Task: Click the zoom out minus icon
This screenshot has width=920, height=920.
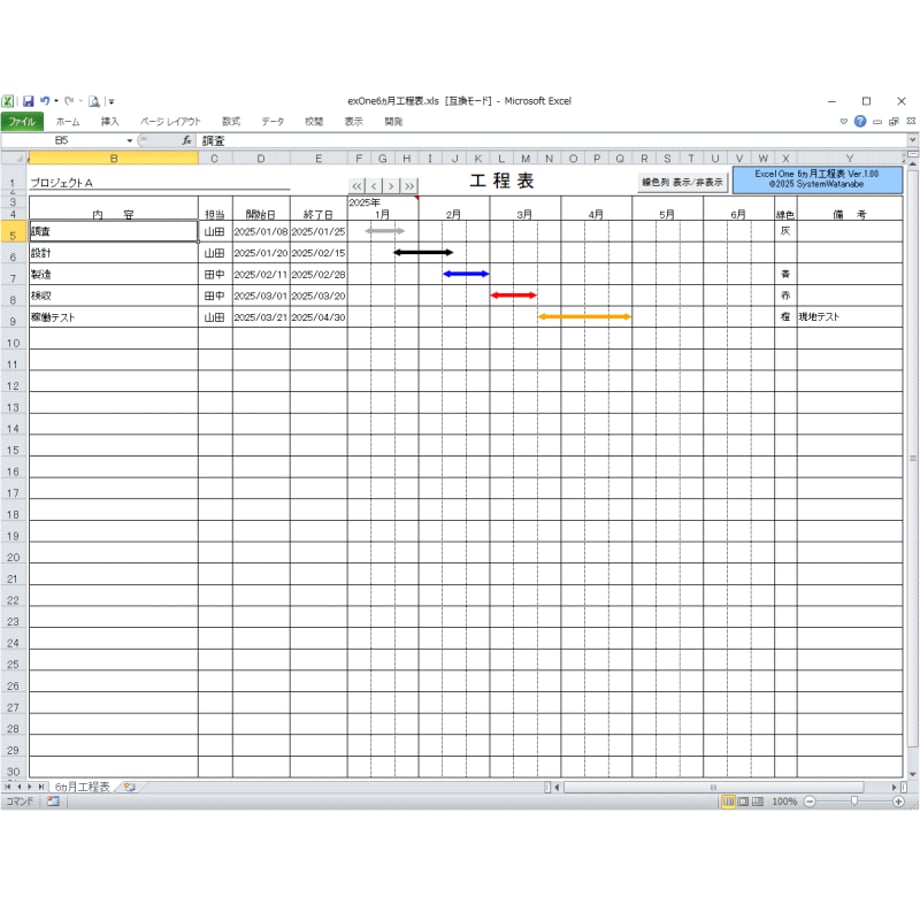Action: click(x=810, y=801)
